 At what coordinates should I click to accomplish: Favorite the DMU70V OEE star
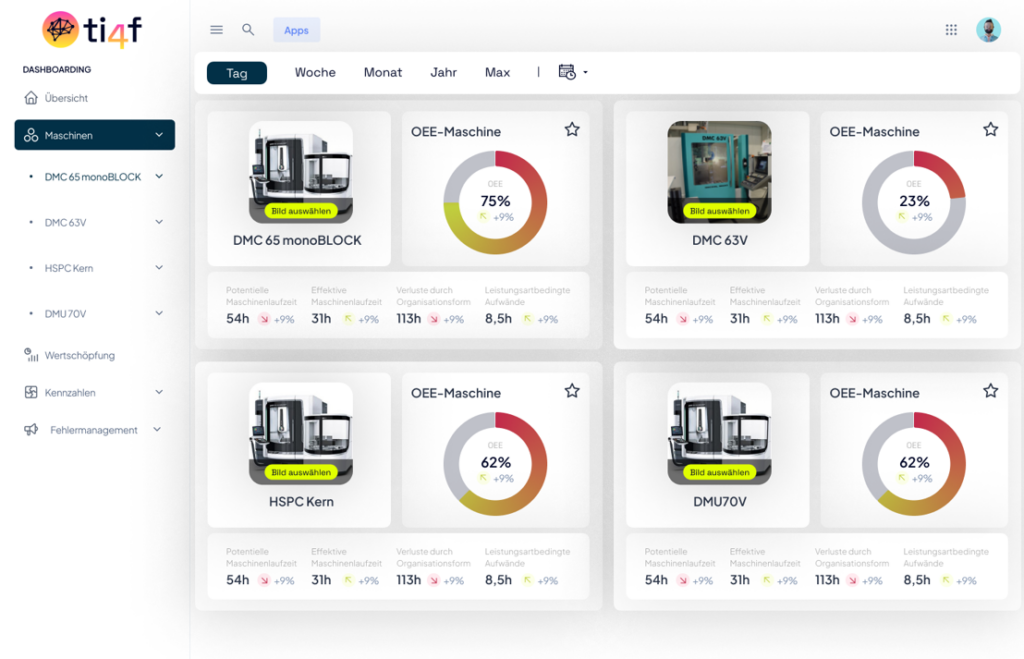991,391
